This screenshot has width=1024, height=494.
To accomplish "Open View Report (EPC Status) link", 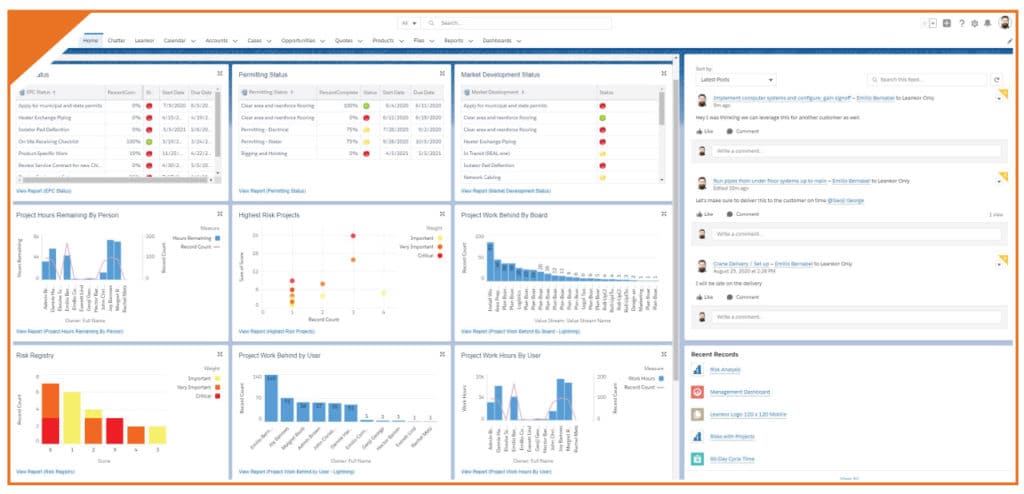I will (x=44, y=191).
